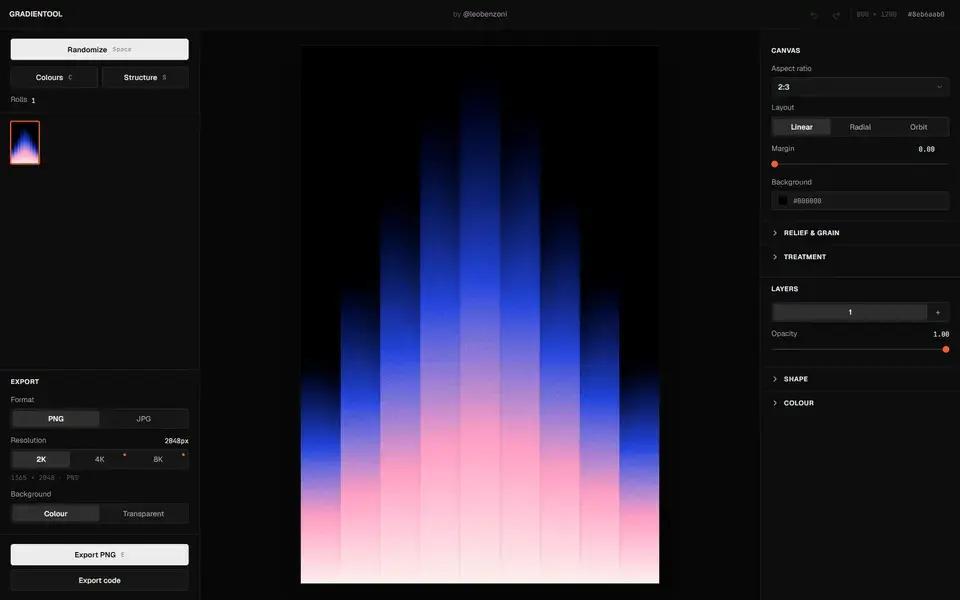Select 8K export resolution
960x600 pixels.
click(x=158, y=459)
